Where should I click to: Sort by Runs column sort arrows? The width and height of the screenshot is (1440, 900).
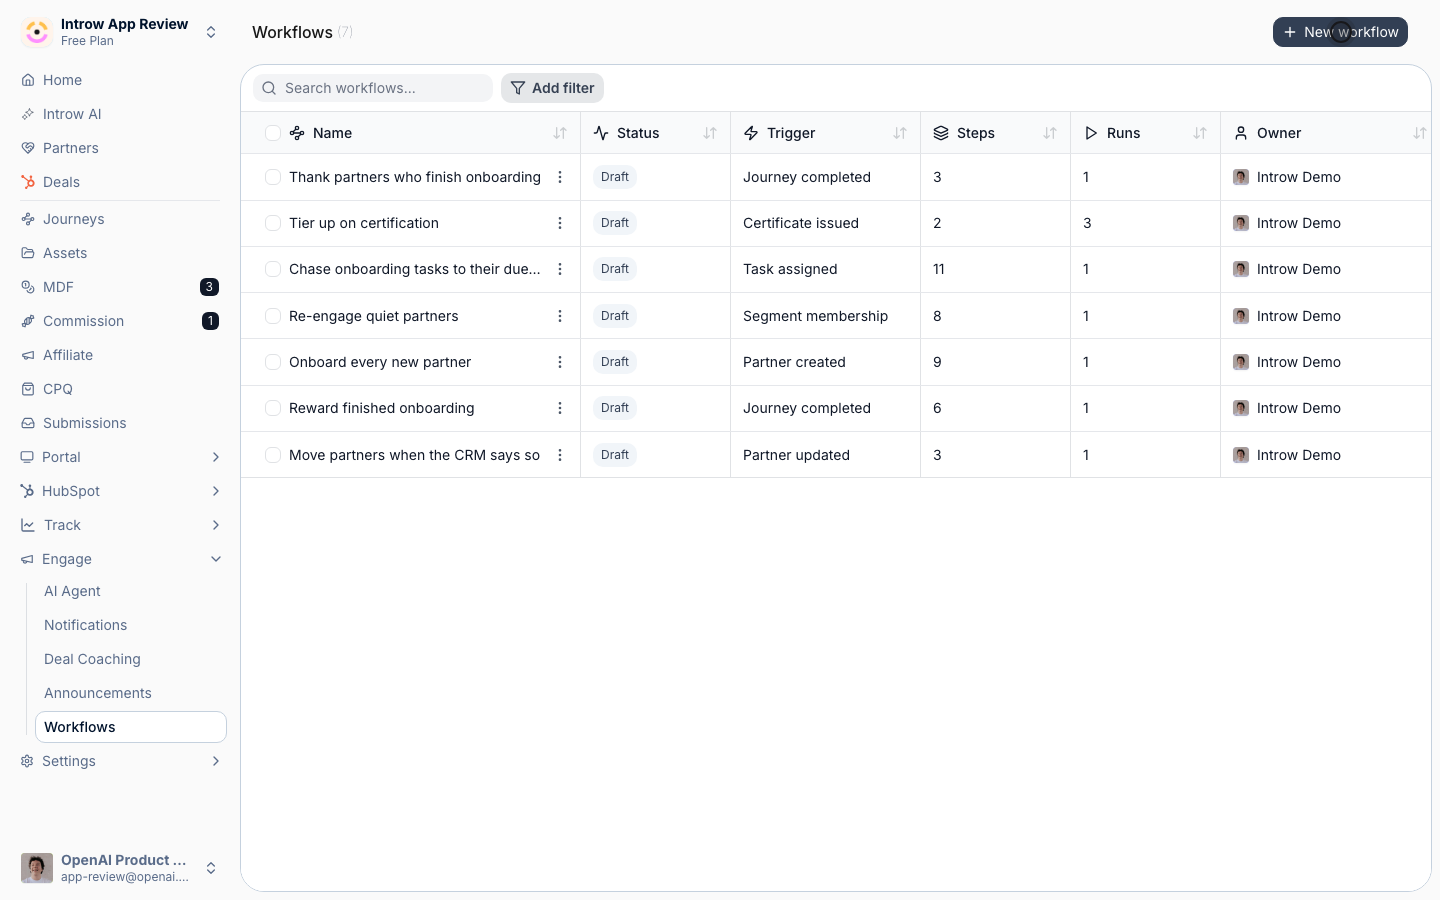coord(1200,133)
